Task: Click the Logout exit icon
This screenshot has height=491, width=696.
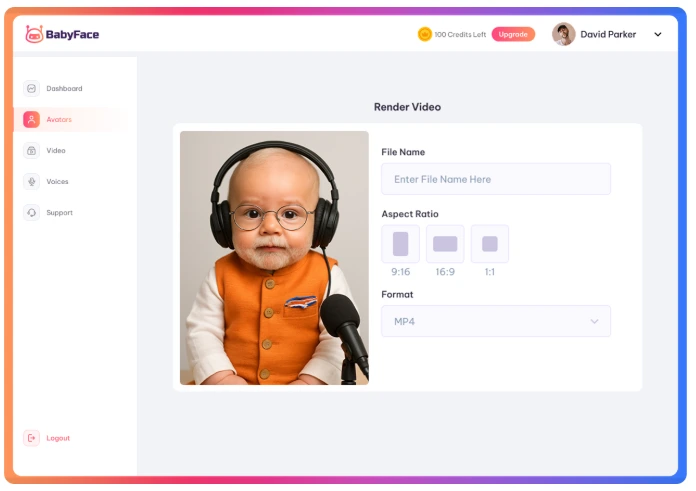Action: 32,438
